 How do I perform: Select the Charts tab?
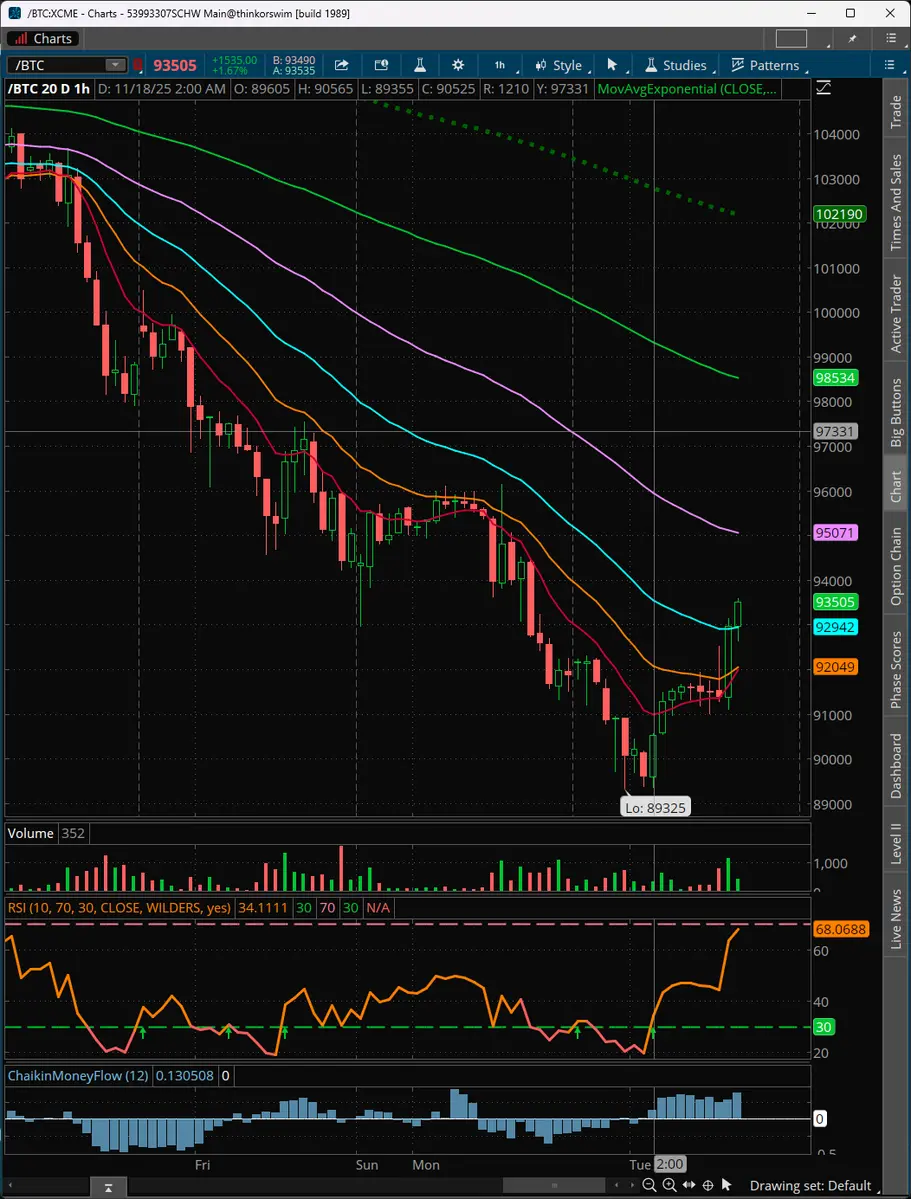[x=41, y=38]
